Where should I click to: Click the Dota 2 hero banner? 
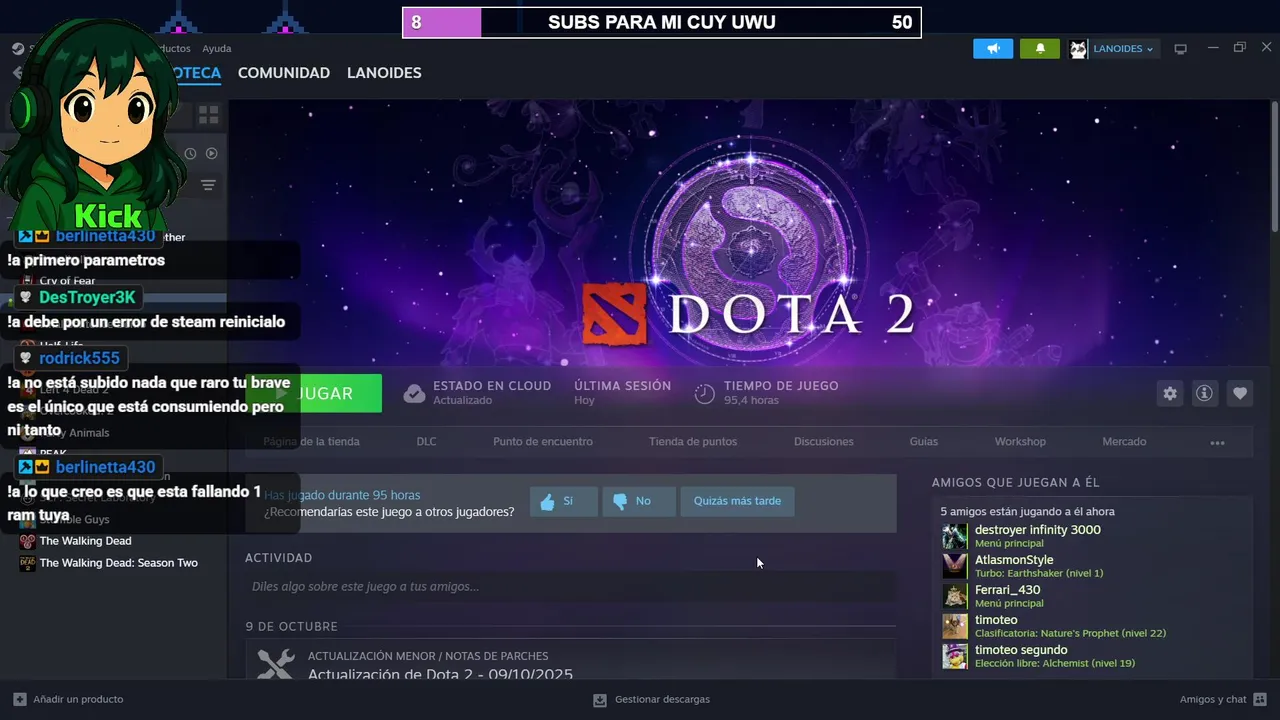[x=749, y=232]
